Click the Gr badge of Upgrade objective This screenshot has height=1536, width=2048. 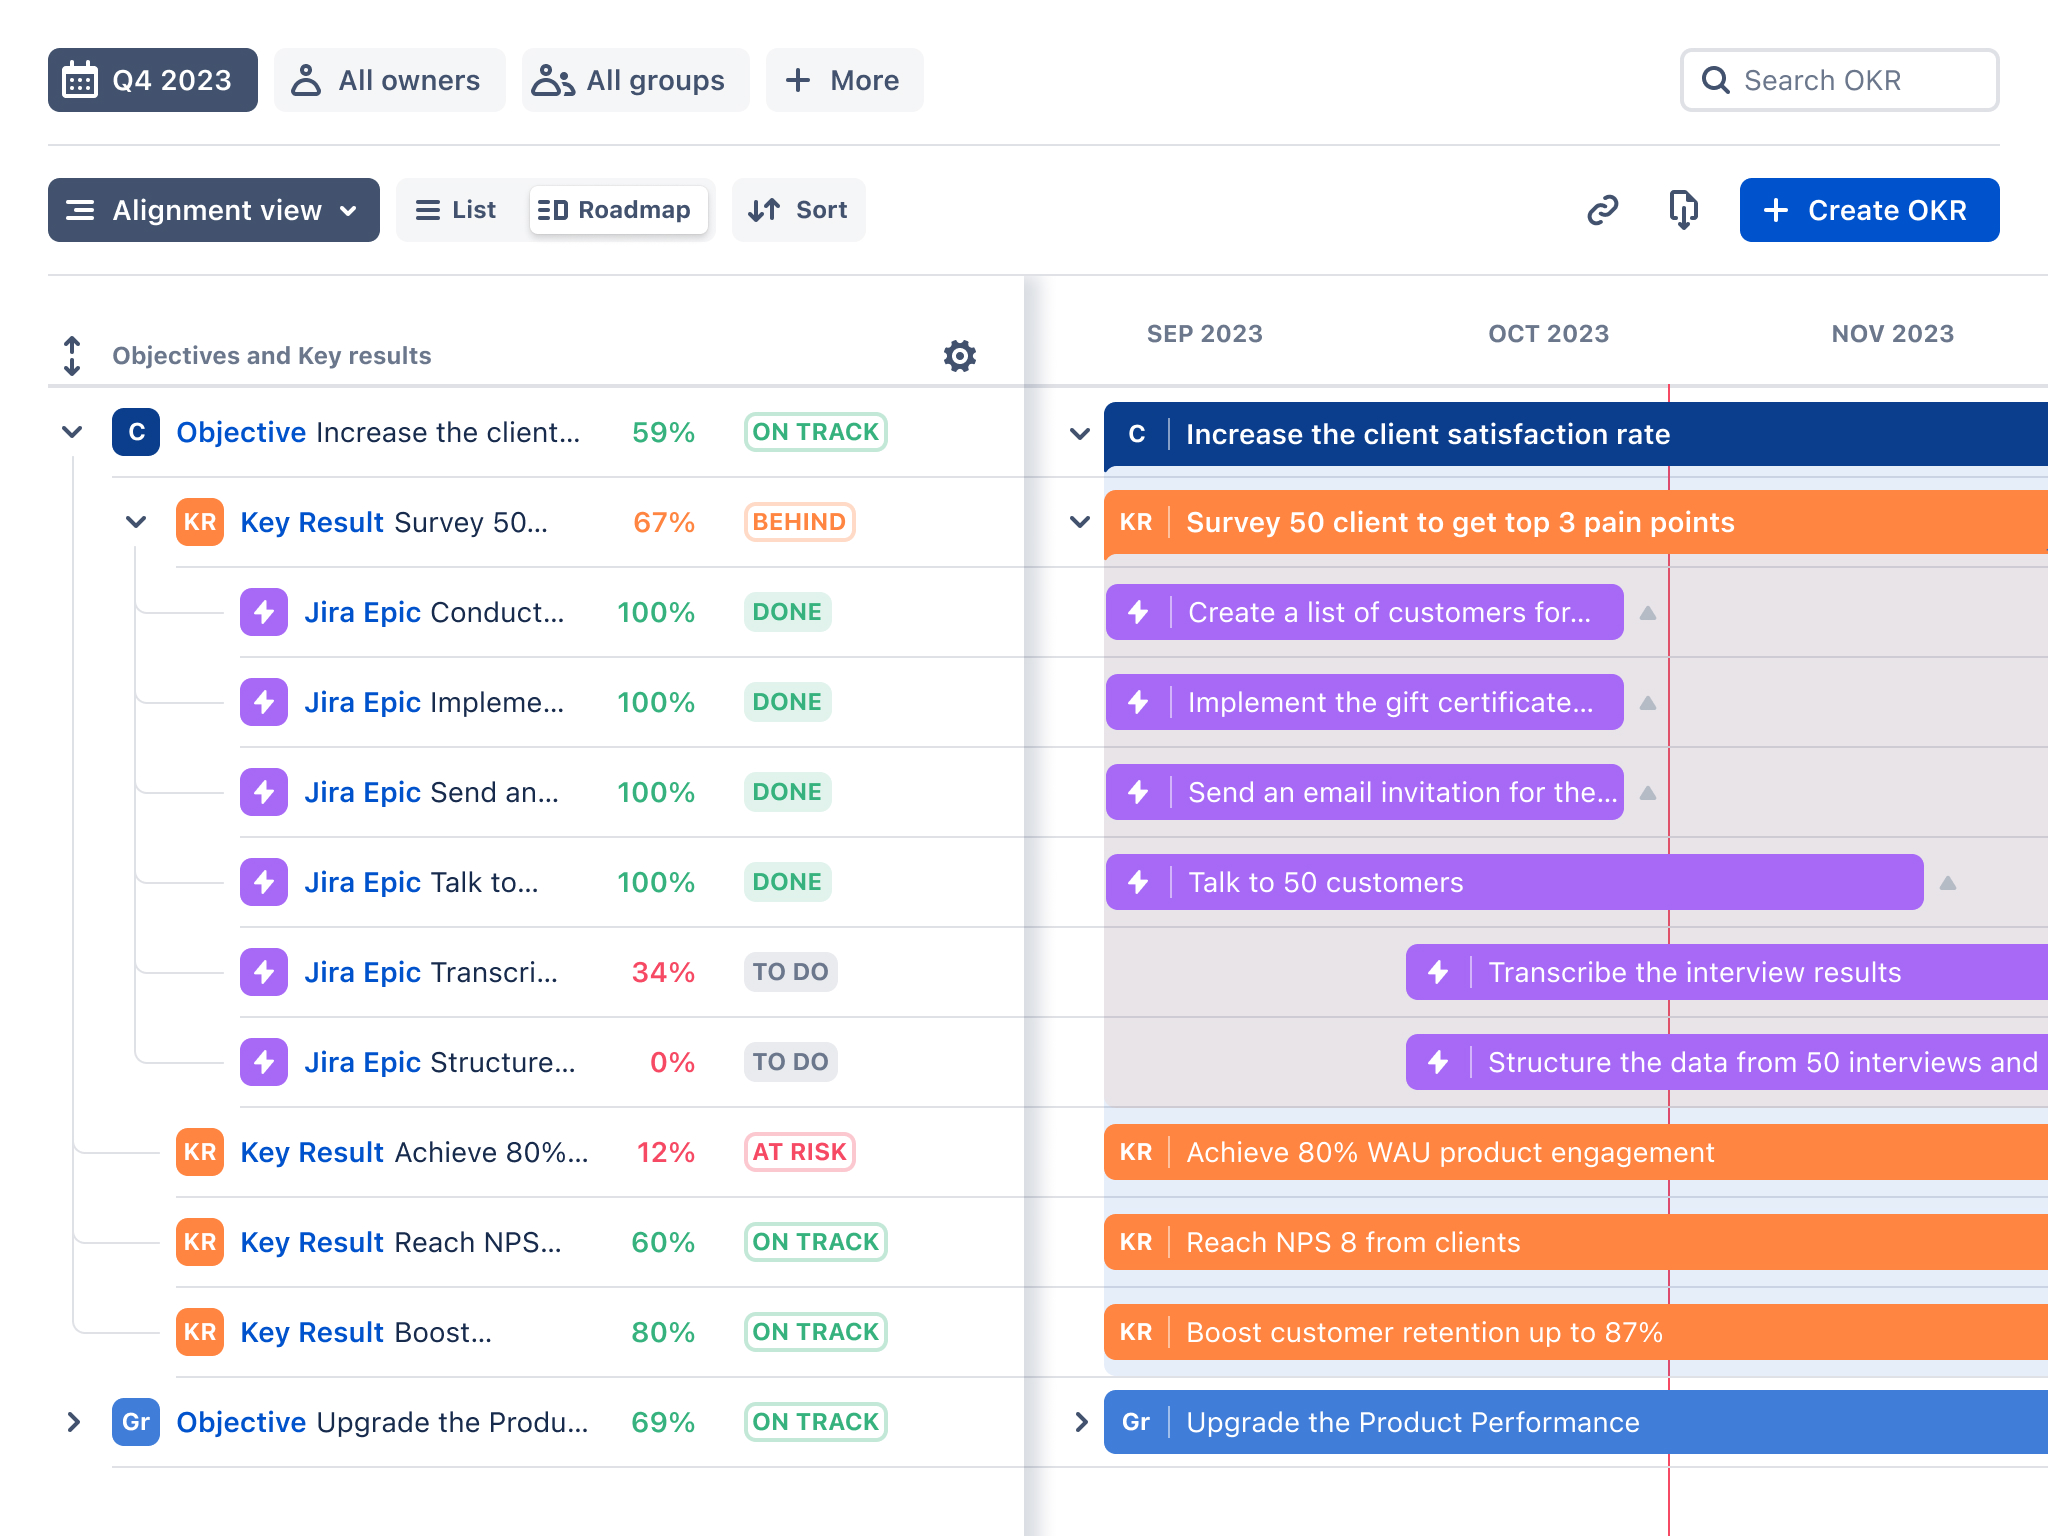click(x=136, y=1422)
